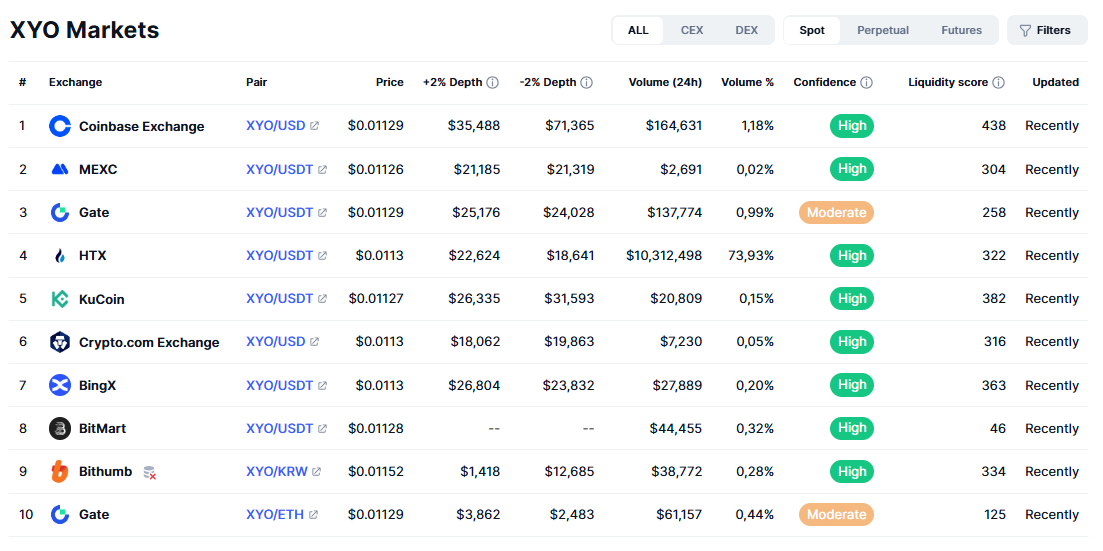Click the Coinbase Exchange logo icon
1103x551 pixels.
(x=60, y=126)
